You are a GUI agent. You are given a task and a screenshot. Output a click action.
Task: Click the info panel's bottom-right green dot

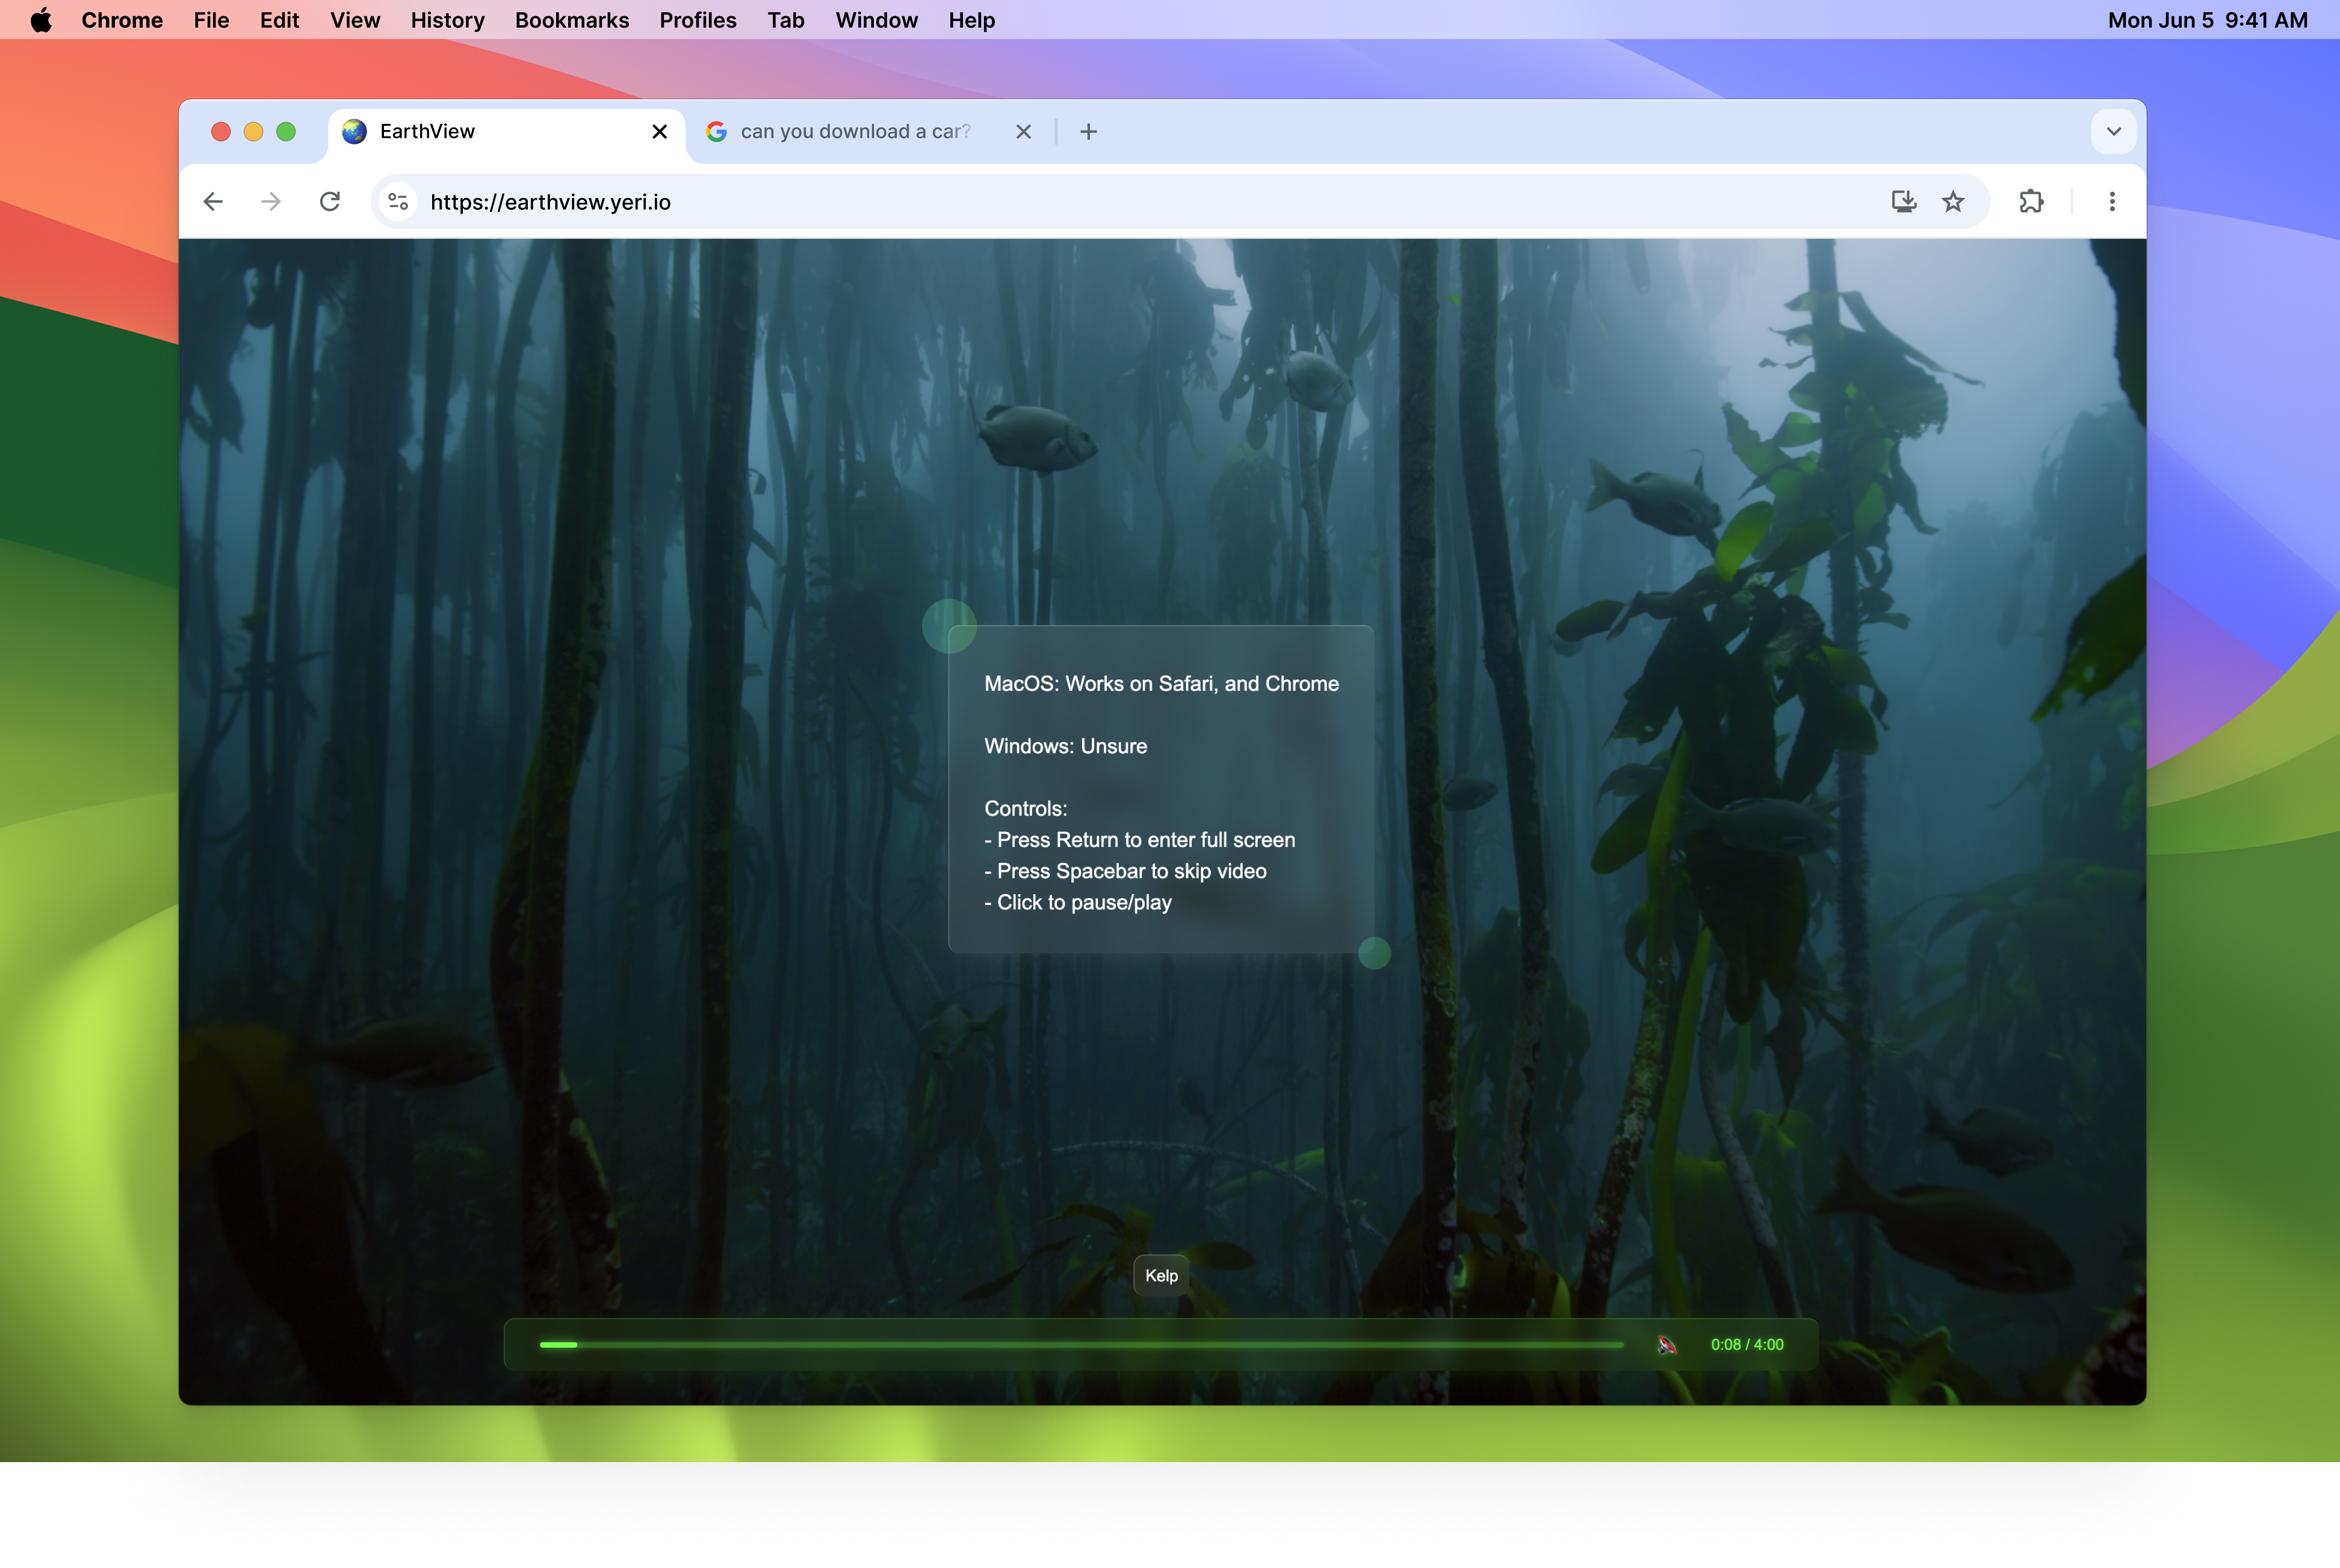point(1374,953)
